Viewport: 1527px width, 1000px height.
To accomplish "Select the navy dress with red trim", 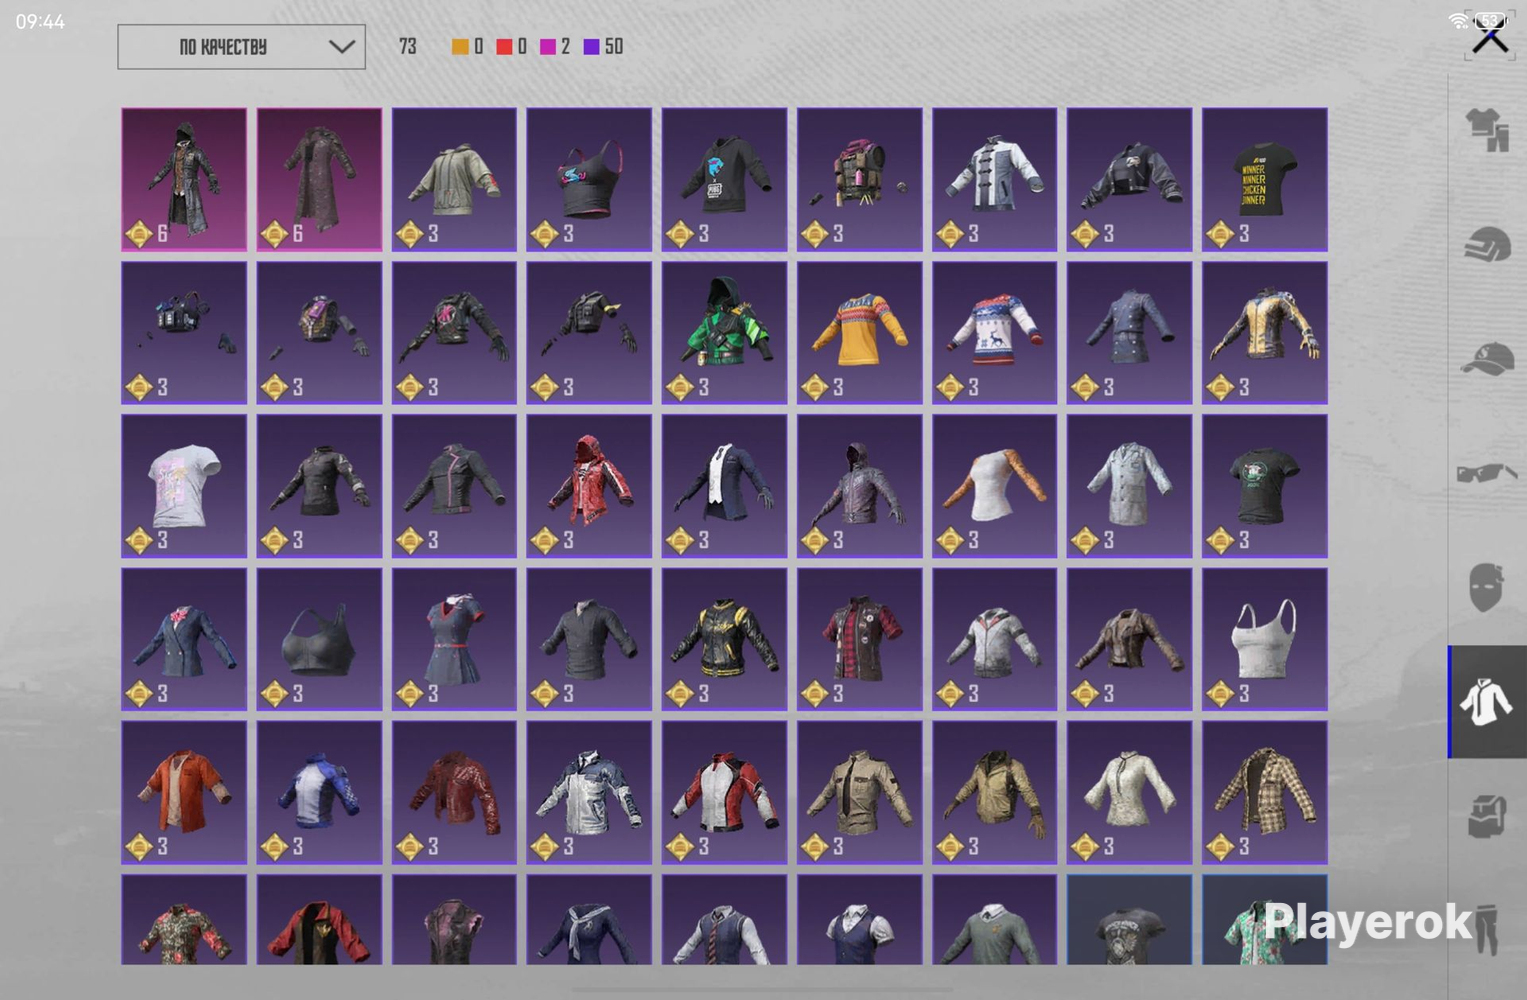I will coord(454,640).
